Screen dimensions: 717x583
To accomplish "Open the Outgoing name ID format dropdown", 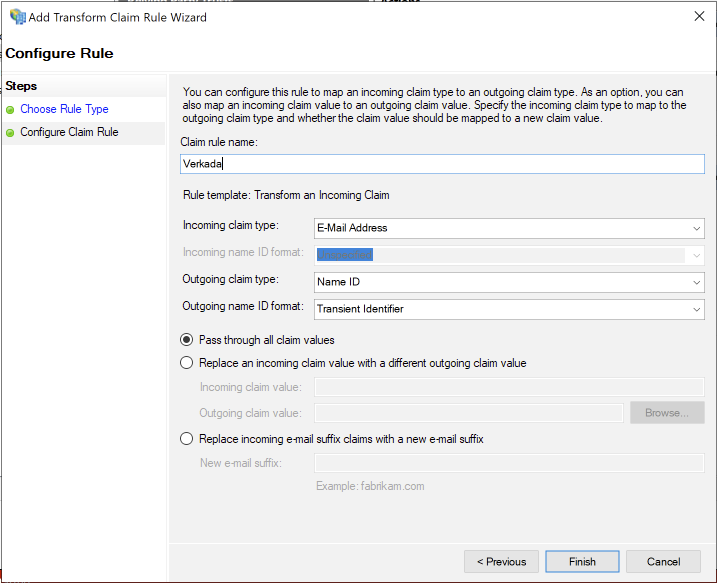I will [x=509, y=310].
